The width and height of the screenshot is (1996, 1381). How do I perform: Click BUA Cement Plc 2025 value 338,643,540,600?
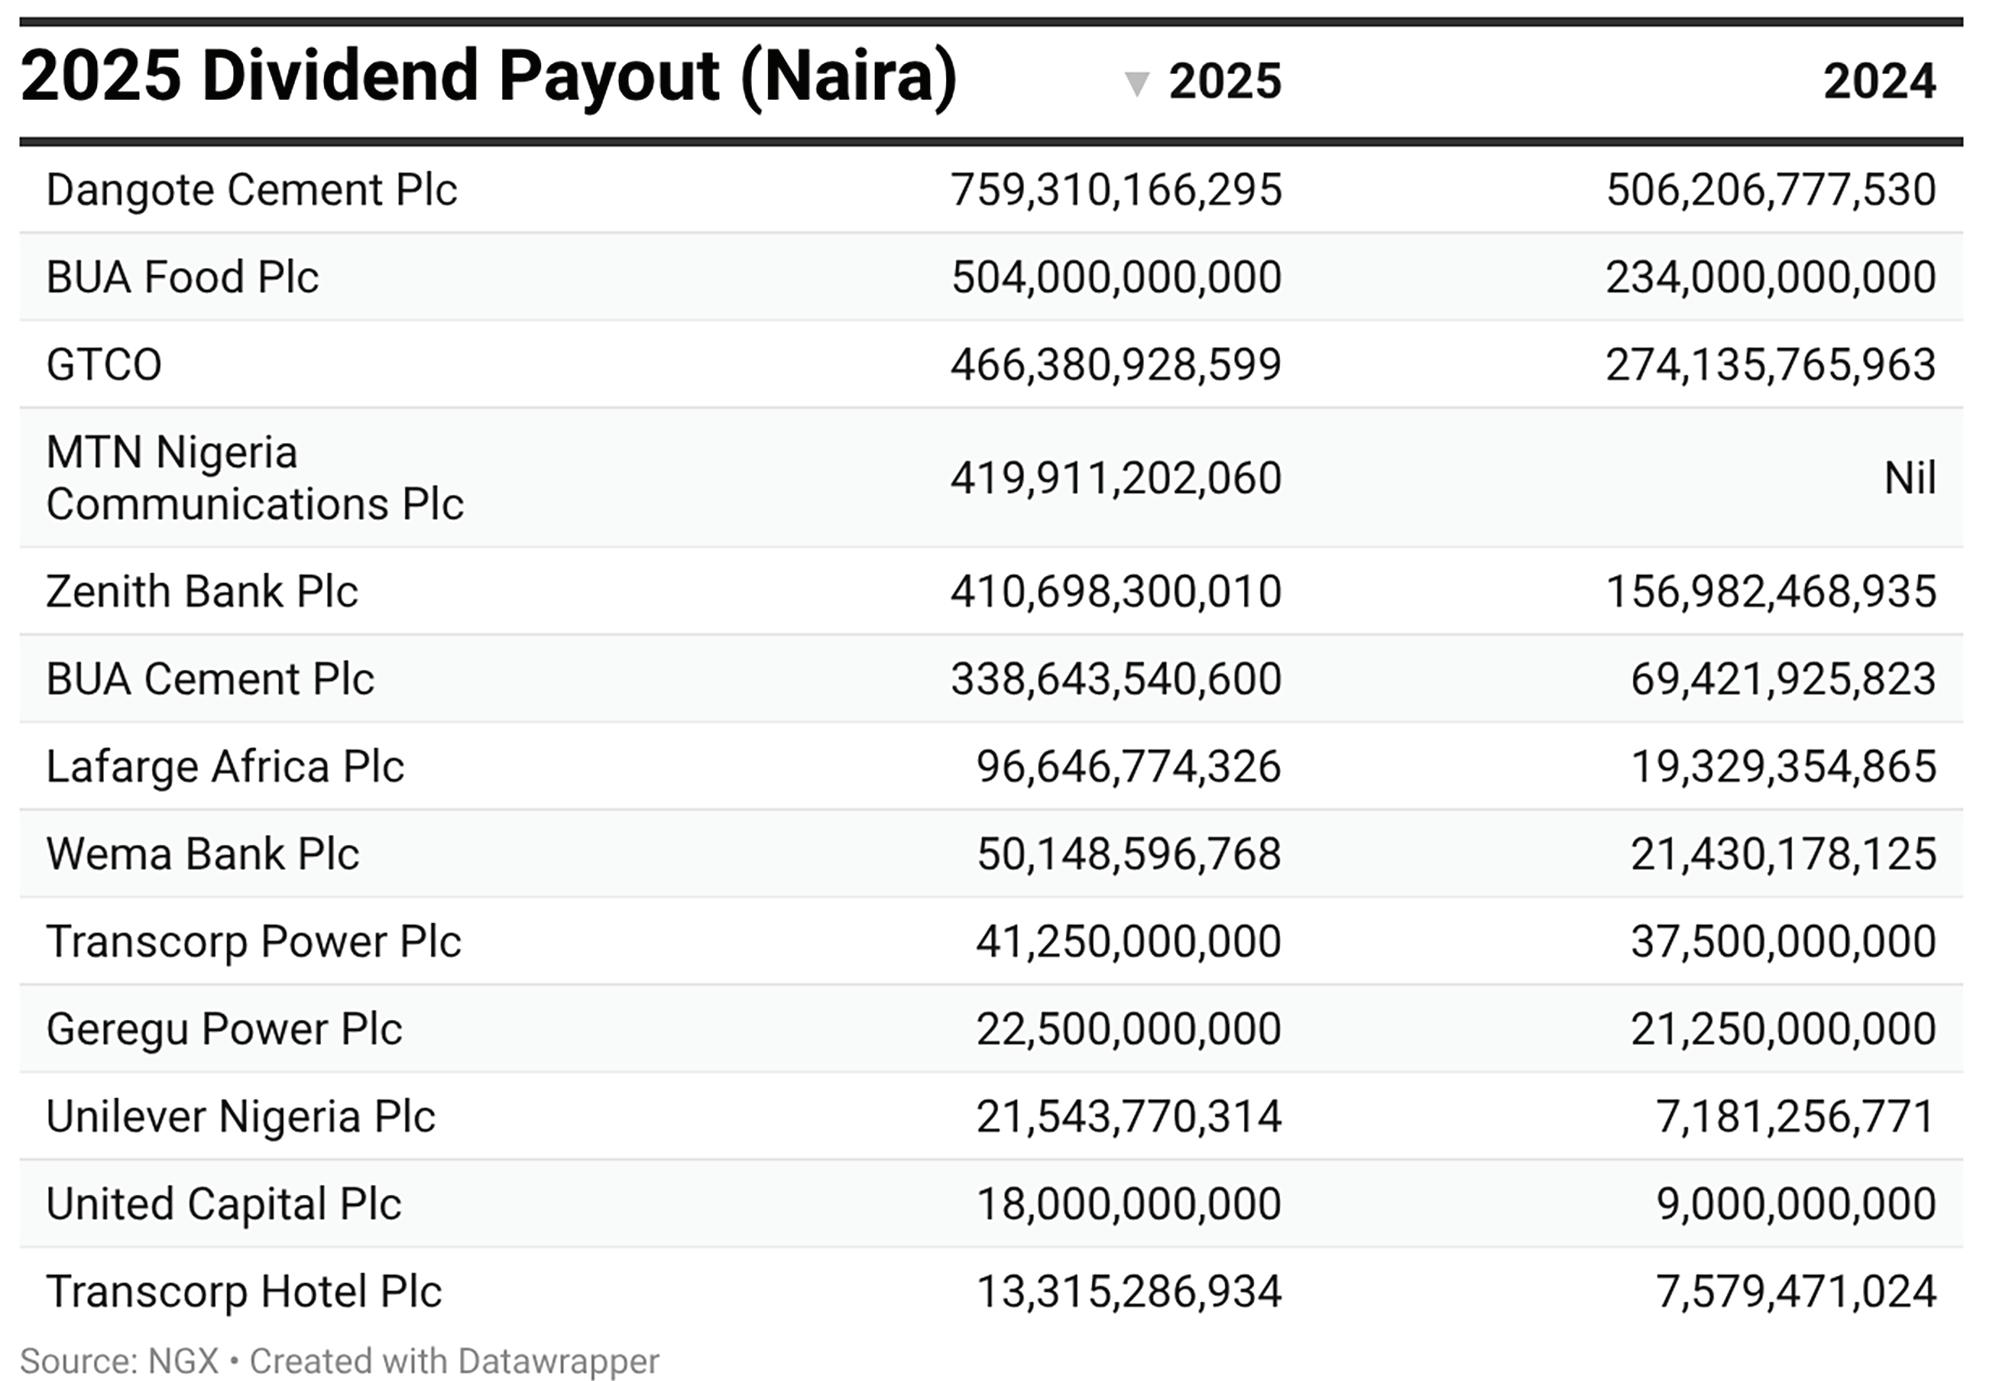click(x=1115, y=679)
